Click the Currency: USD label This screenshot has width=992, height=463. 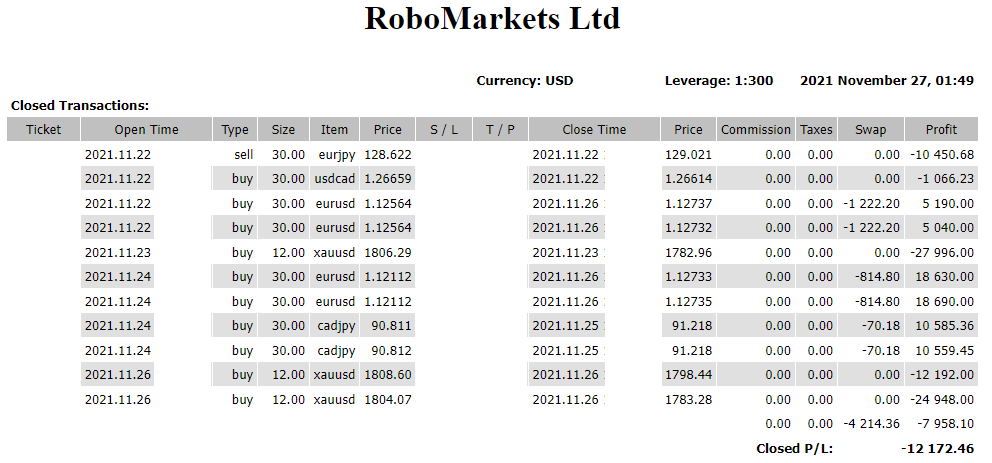(524, 81)
